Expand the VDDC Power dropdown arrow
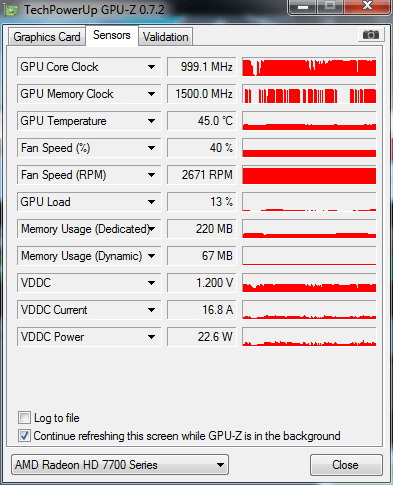 click(x=151, y=337)
